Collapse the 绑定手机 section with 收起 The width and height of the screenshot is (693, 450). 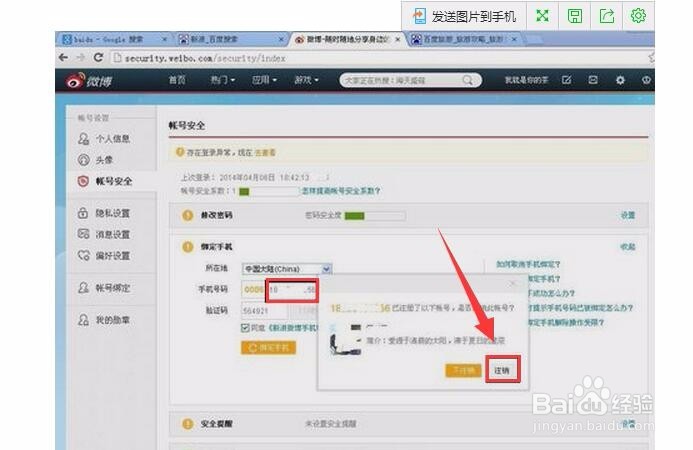[628, 247]
